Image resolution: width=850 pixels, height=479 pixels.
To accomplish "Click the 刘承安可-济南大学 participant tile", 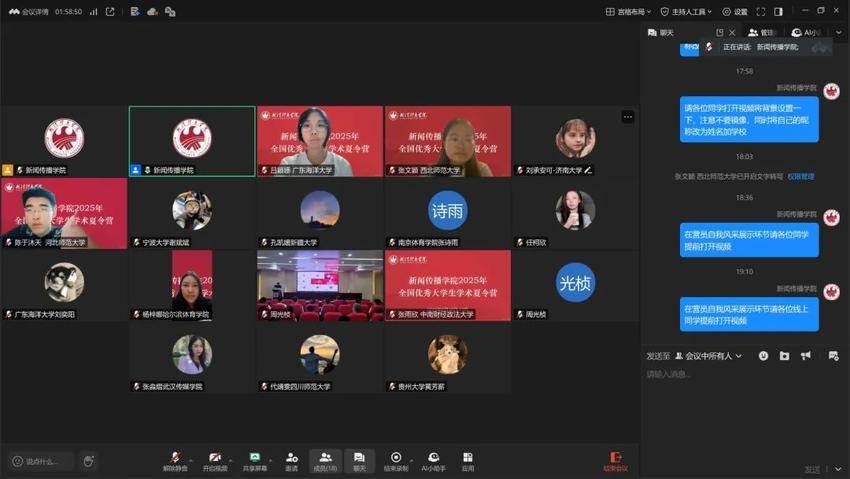I will click(575, 141).
